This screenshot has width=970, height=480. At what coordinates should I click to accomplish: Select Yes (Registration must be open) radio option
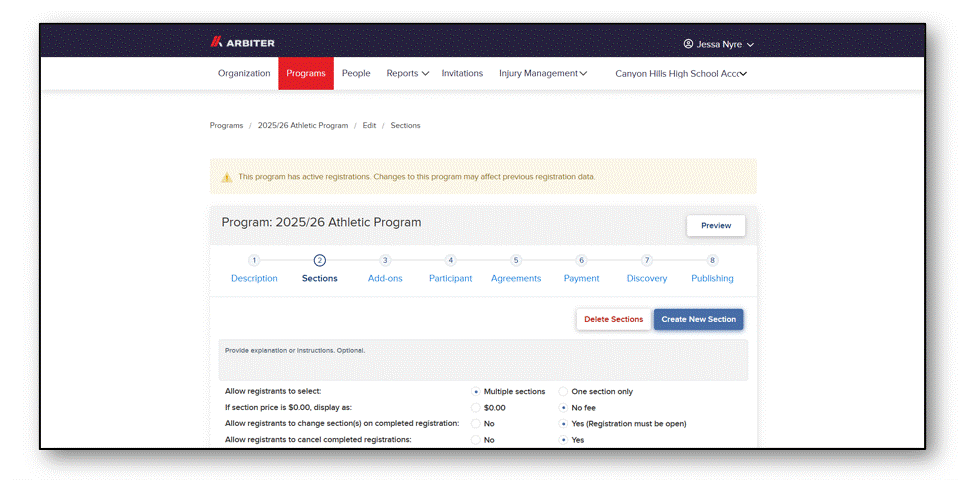563,424
